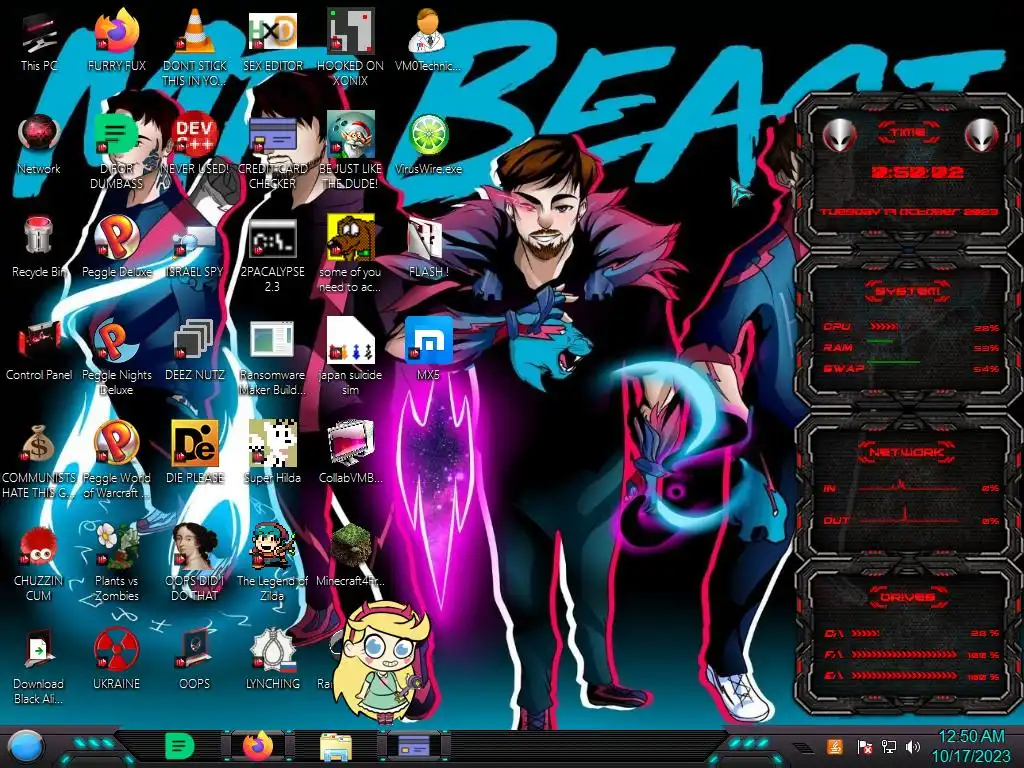Viewport: 1024px width, 768px height.
Task: Open the CREDIT CARD CHECKER shortcut
Action: pos(272,152)
